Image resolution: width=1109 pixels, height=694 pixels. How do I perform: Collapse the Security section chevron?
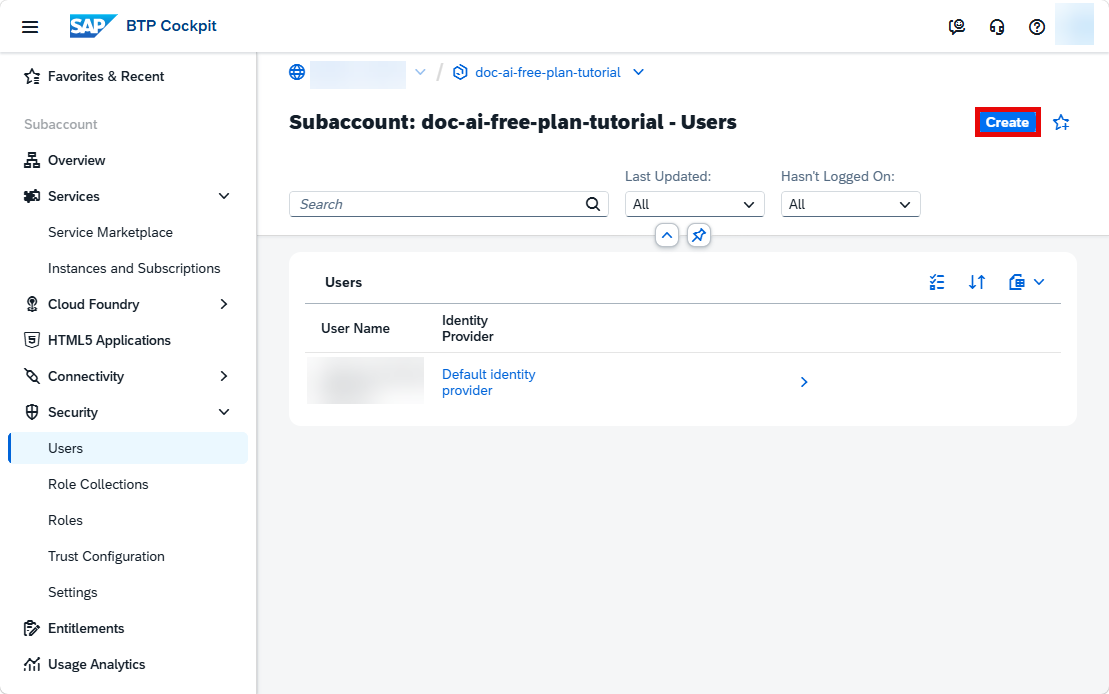coord(224,412)
